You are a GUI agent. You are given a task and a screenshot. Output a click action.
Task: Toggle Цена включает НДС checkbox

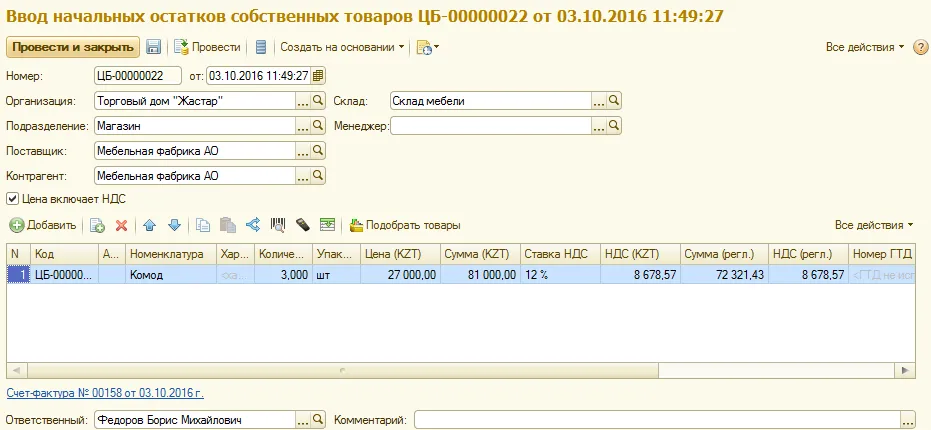[x=12, y=199]
